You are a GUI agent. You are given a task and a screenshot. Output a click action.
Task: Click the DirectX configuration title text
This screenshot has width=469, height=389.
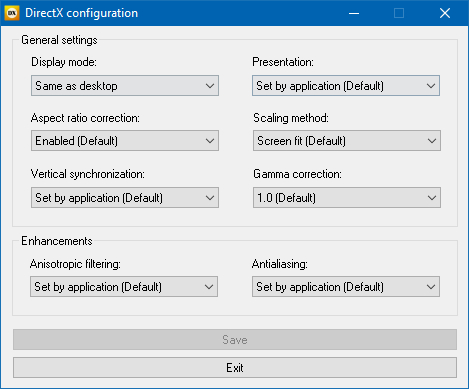click(81, 13)
